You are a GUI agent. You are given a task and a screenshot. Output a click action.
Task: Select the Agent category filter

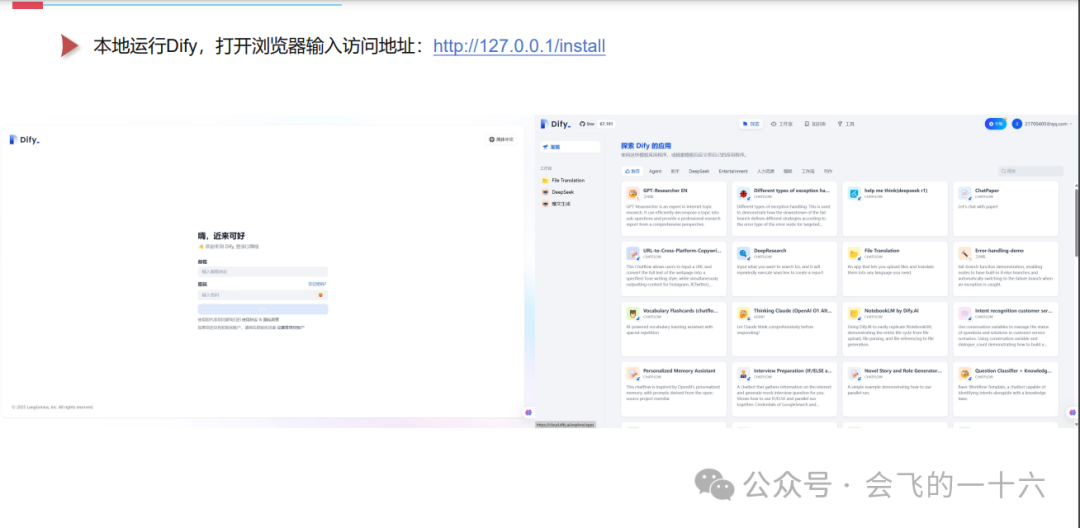click(655, 171)
